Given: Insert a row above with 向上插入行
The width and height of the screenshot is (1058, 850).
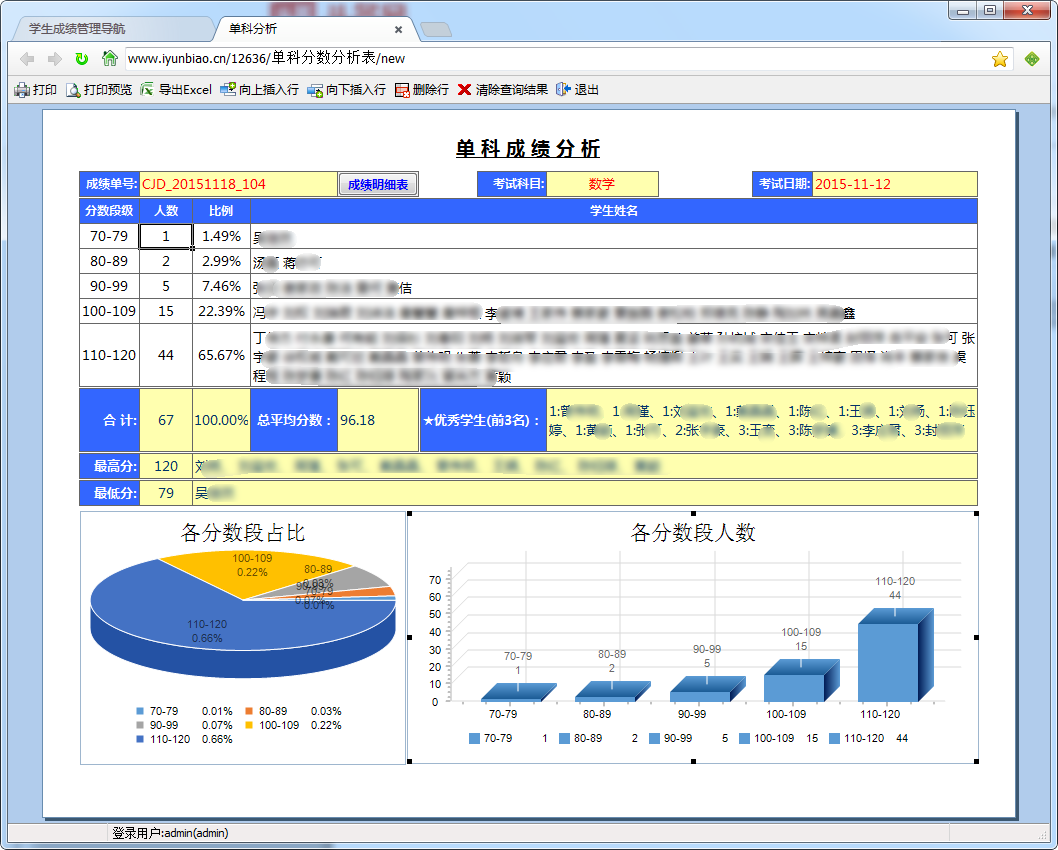Looking at the screenshot, I should (260, 90).
